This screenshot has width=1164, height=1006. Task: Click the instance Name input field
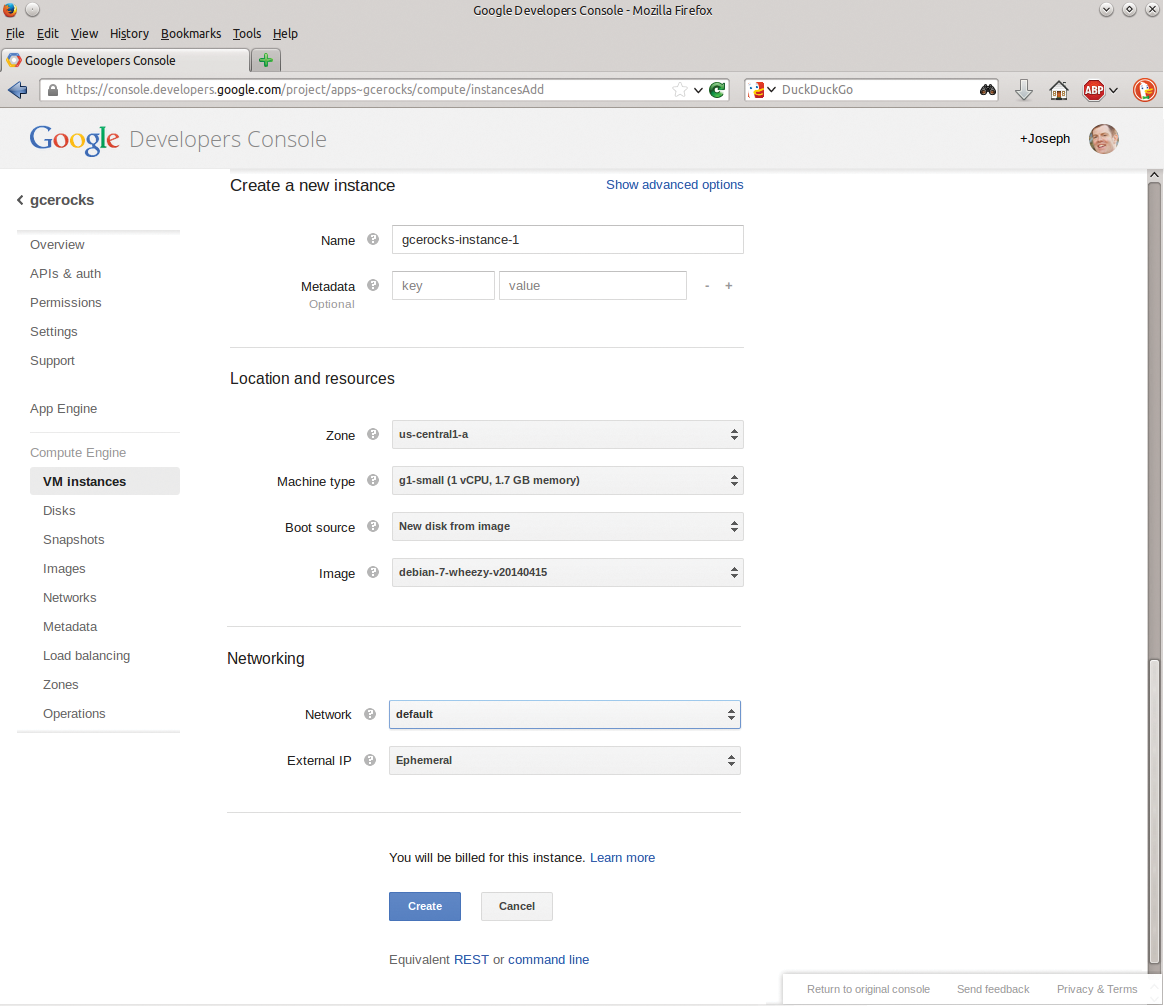tap(567, 239)
